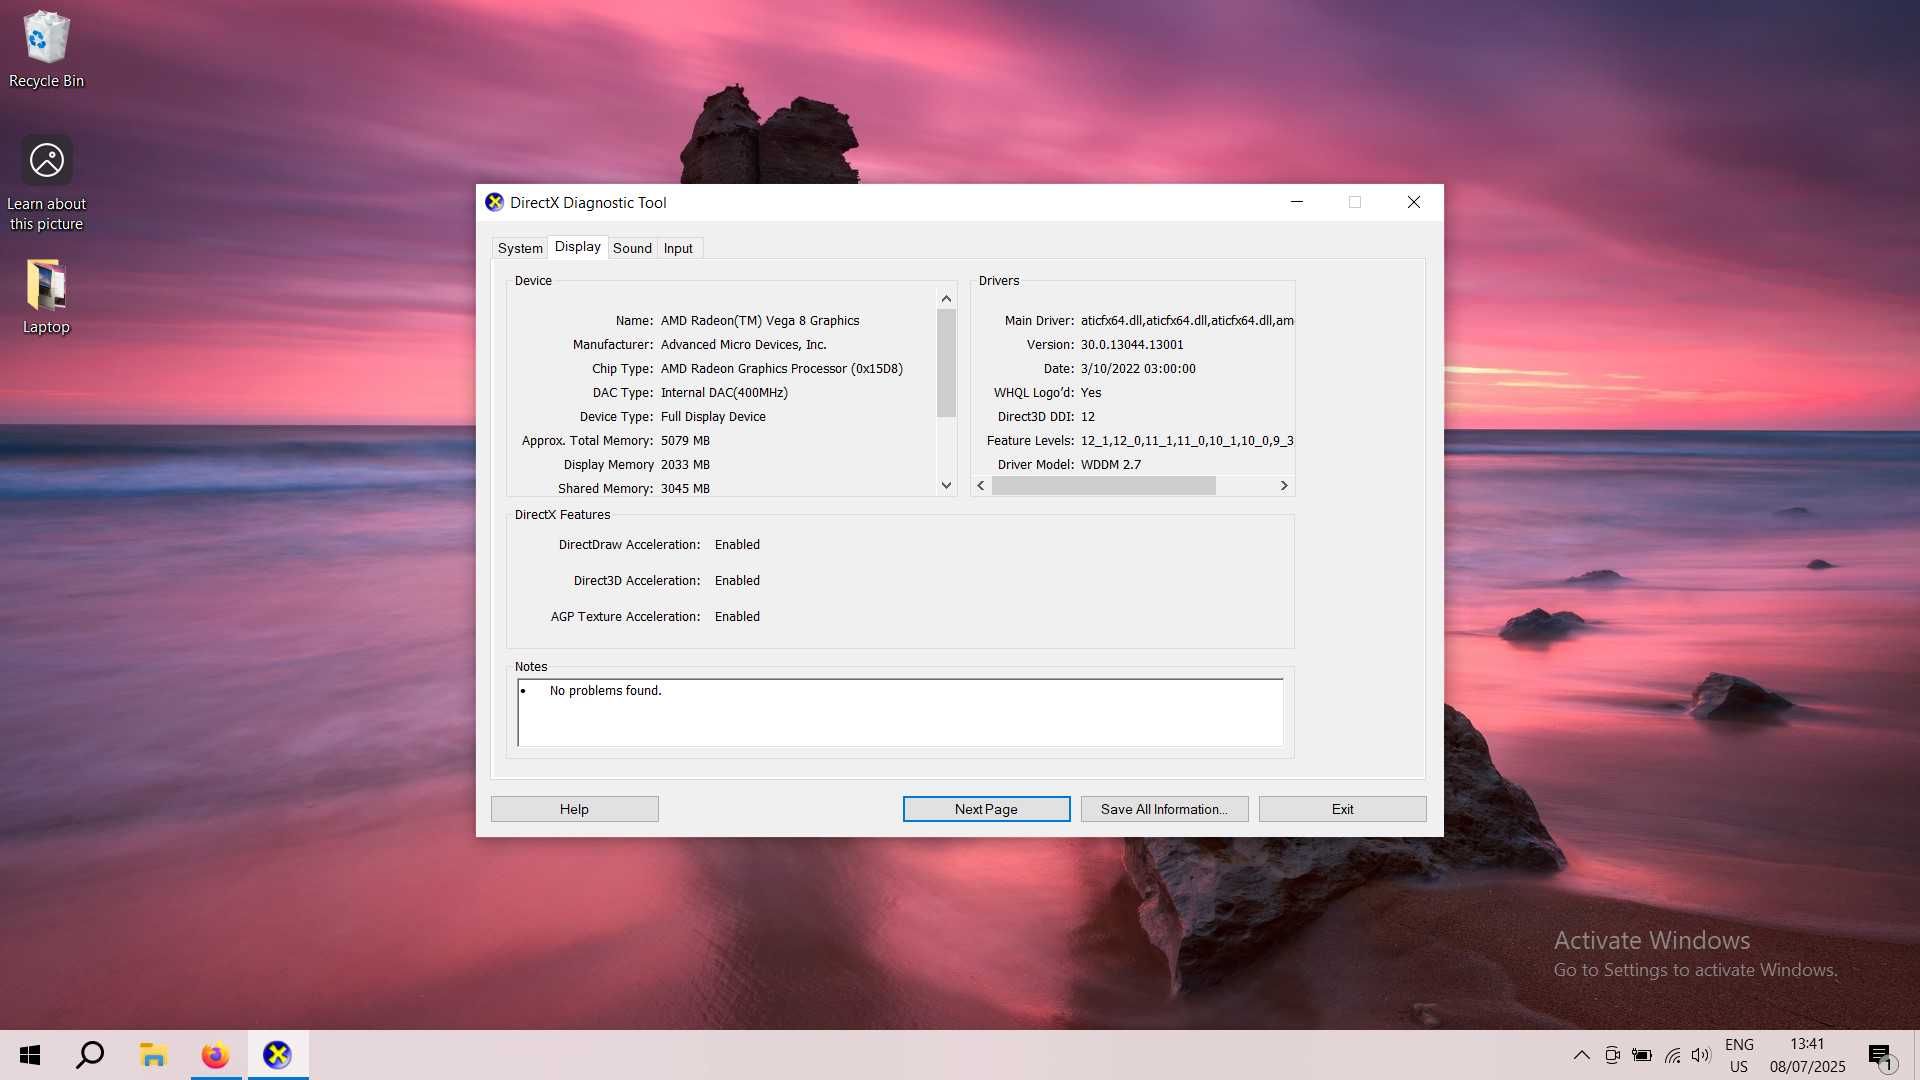Click driver date '3/10/2022 03:00:00'
Viewport: 1920px width, 1080px height.
tap(1138, 369)
